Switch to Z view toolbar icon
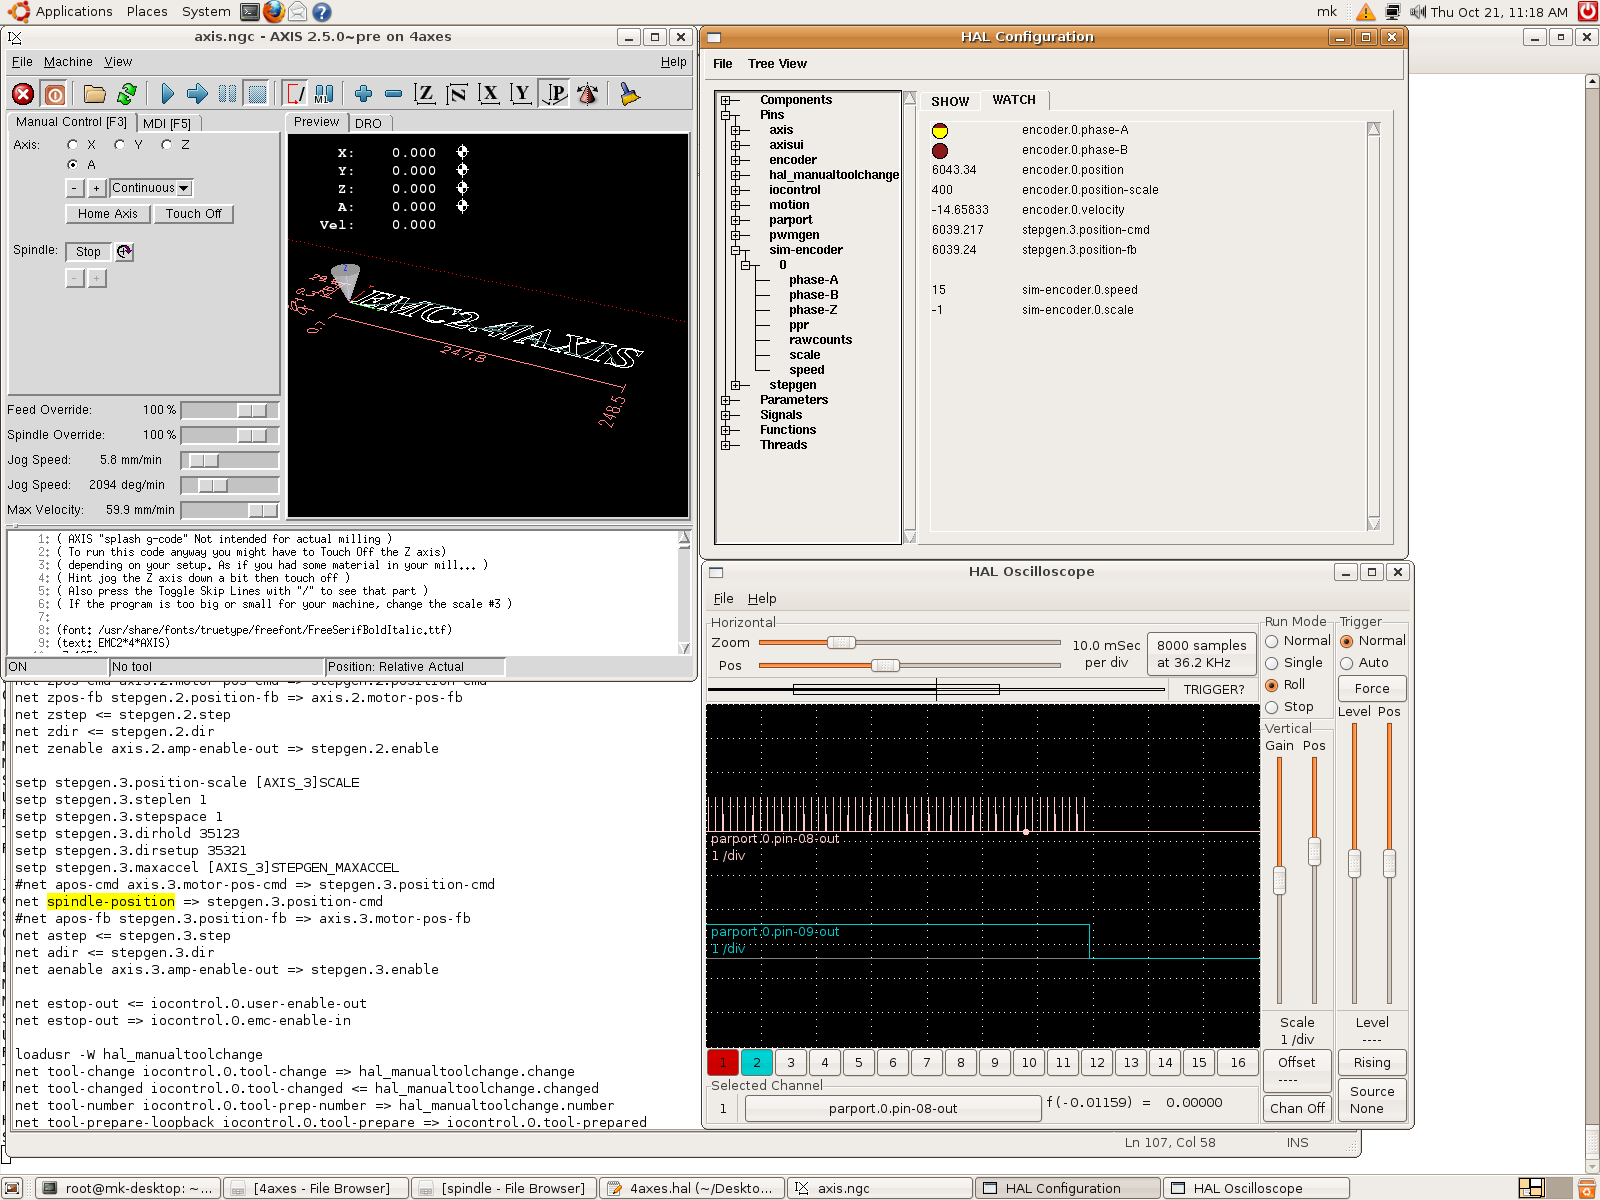 (x=425, y=94)
